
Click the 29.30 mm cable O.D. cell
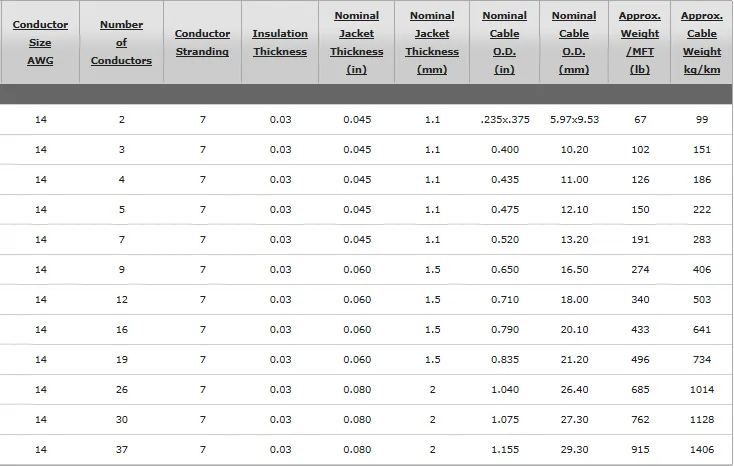[x=574, y=450]
